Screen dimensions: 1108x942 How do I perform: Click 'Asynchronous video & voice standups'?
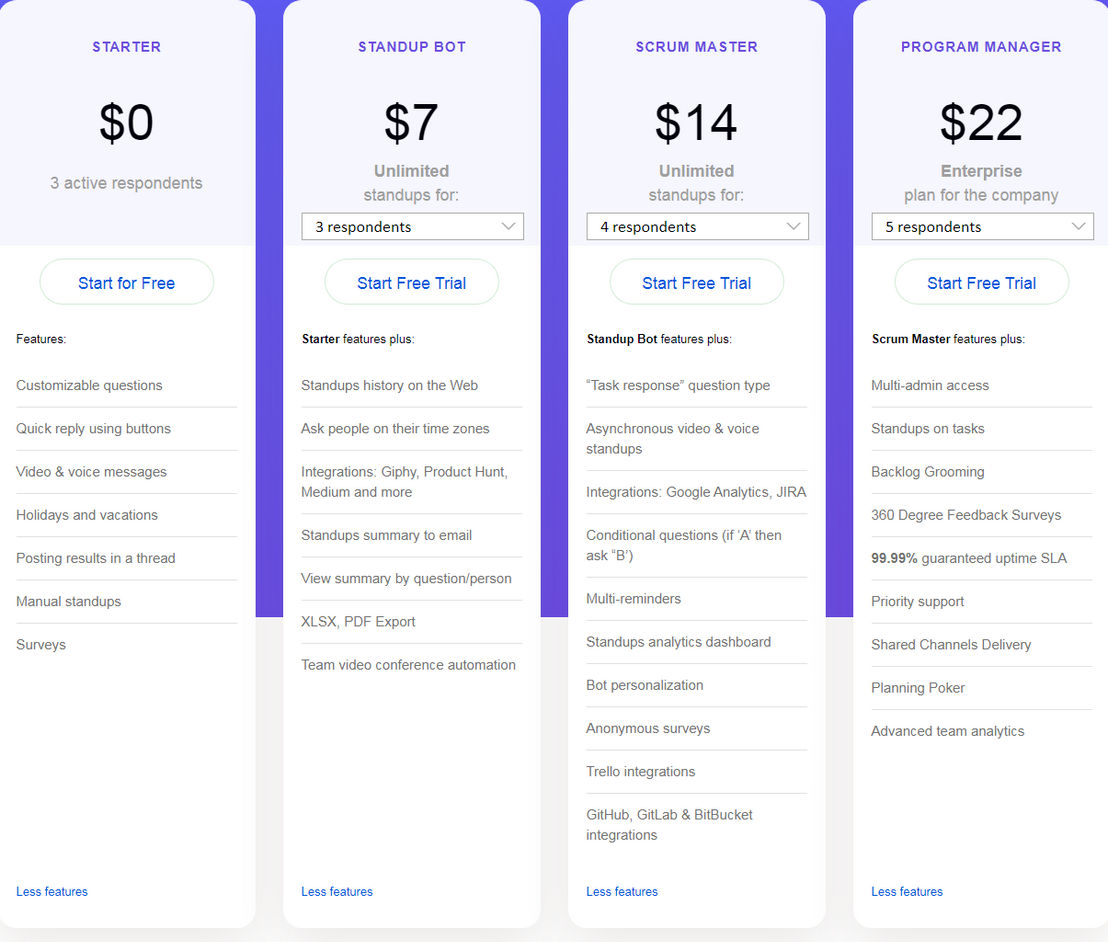point(673,438)
